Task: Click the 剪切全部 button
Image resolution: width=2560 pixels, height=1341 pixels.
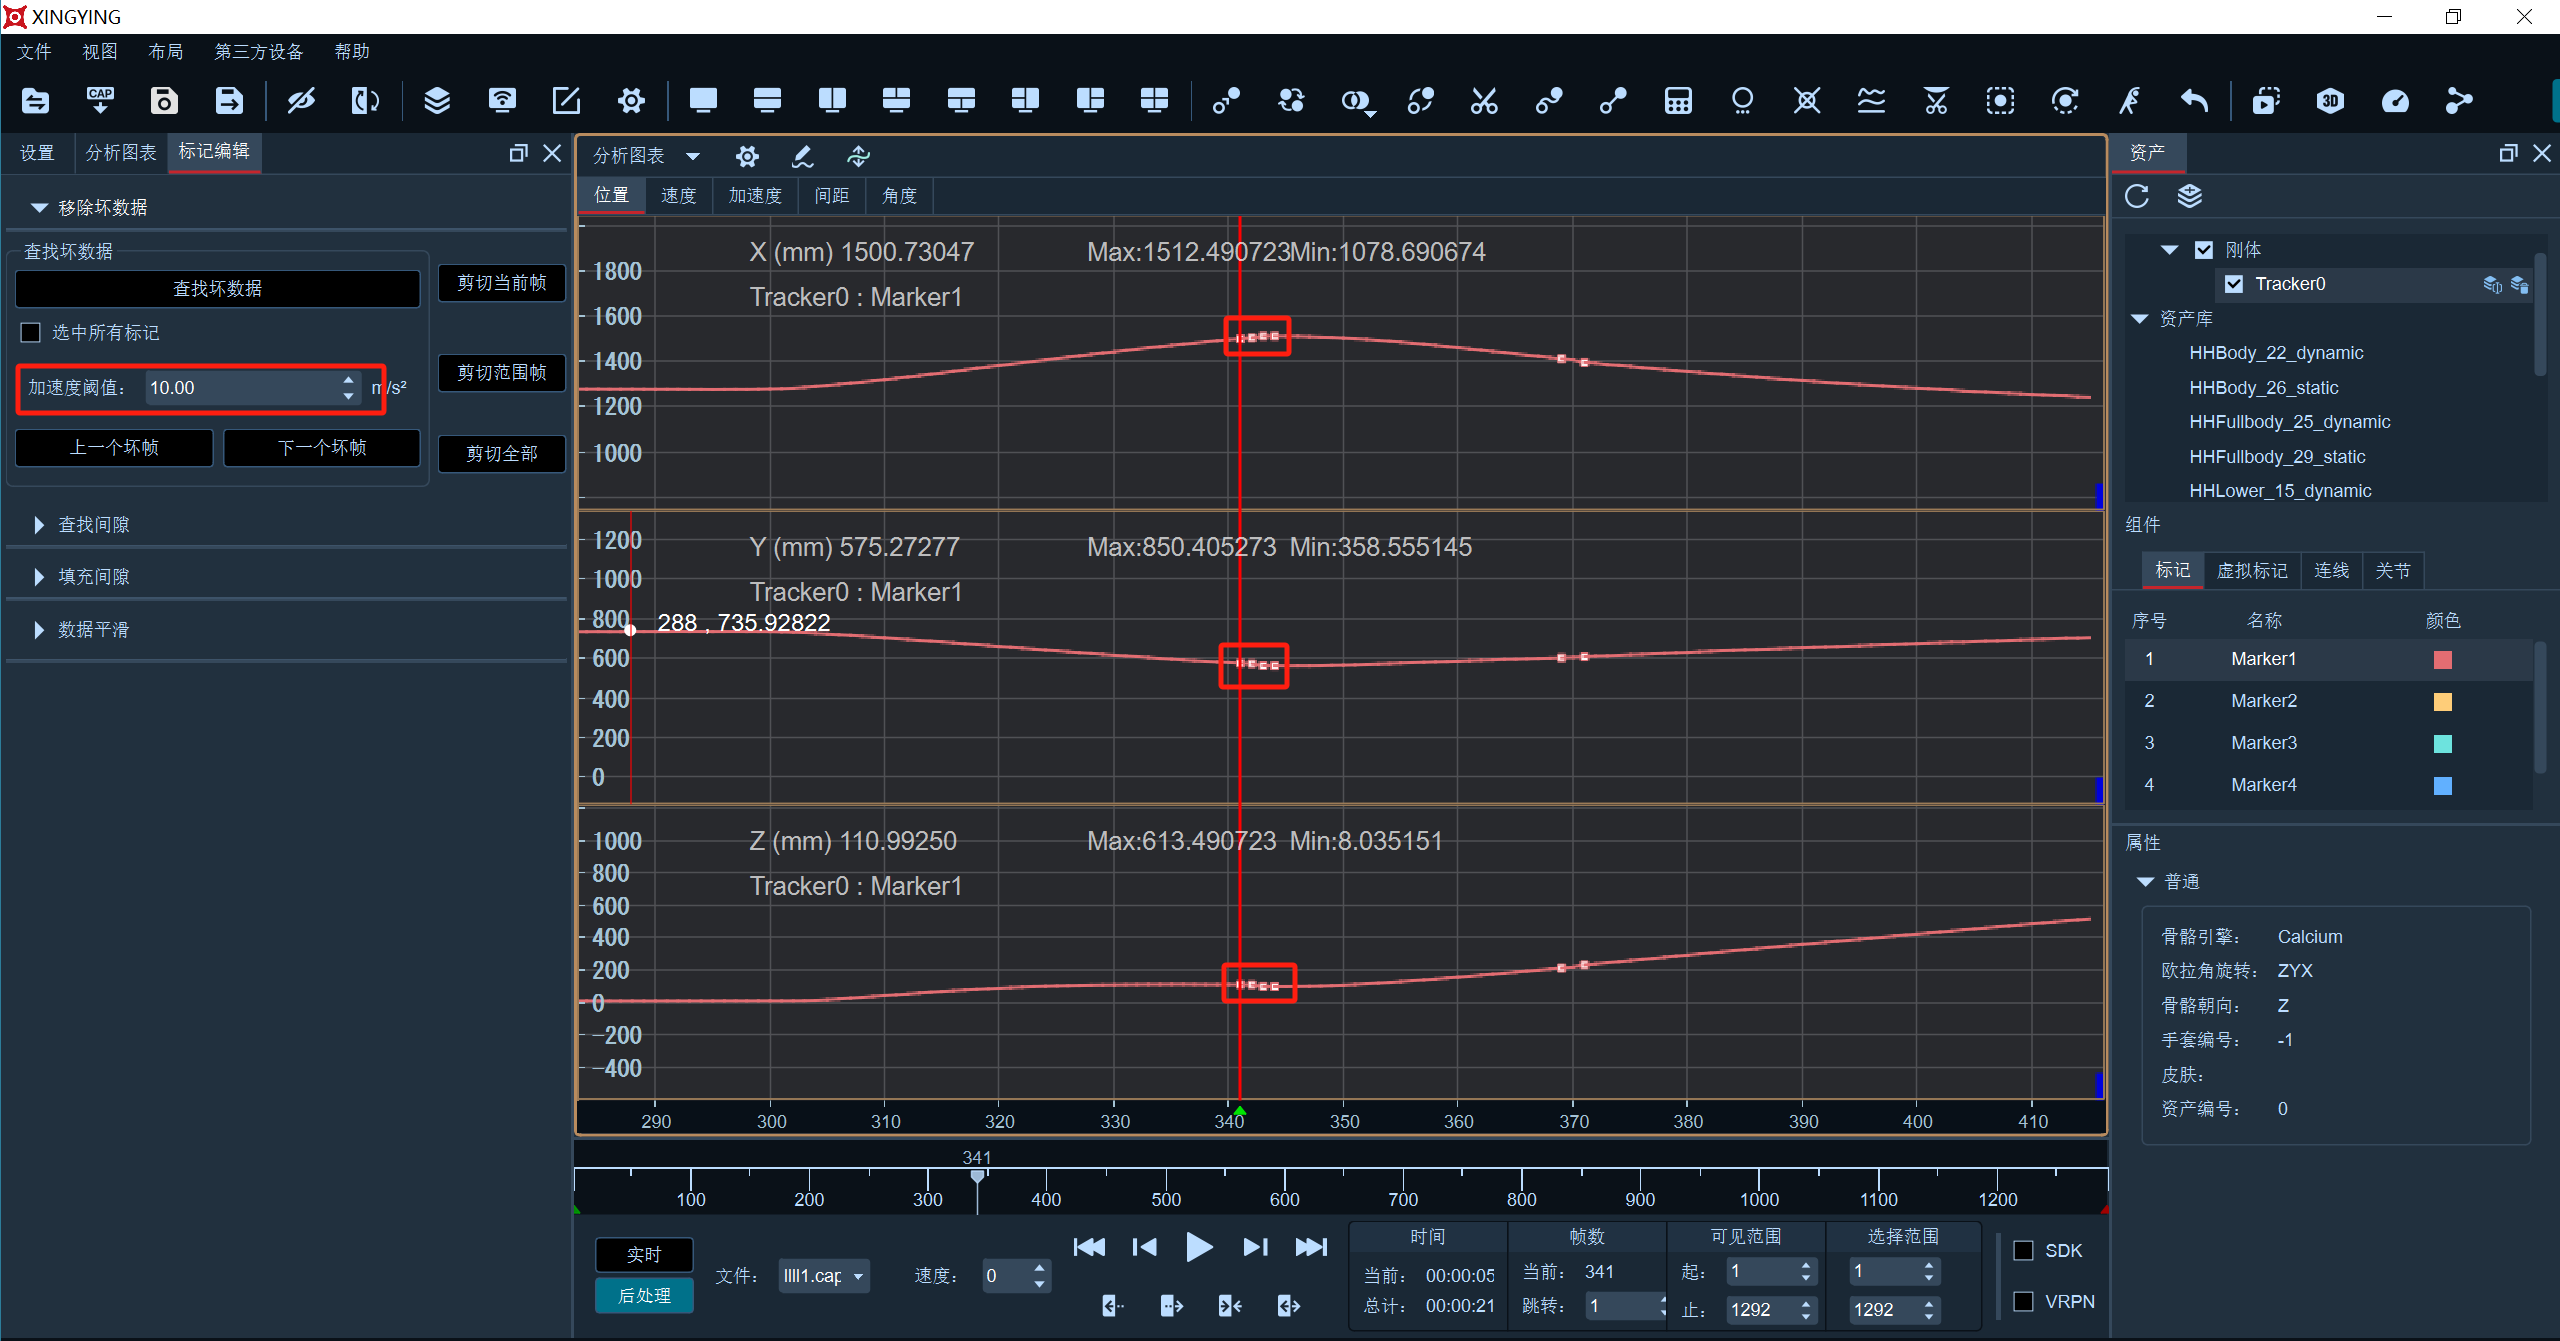Action: pos(502,454)
